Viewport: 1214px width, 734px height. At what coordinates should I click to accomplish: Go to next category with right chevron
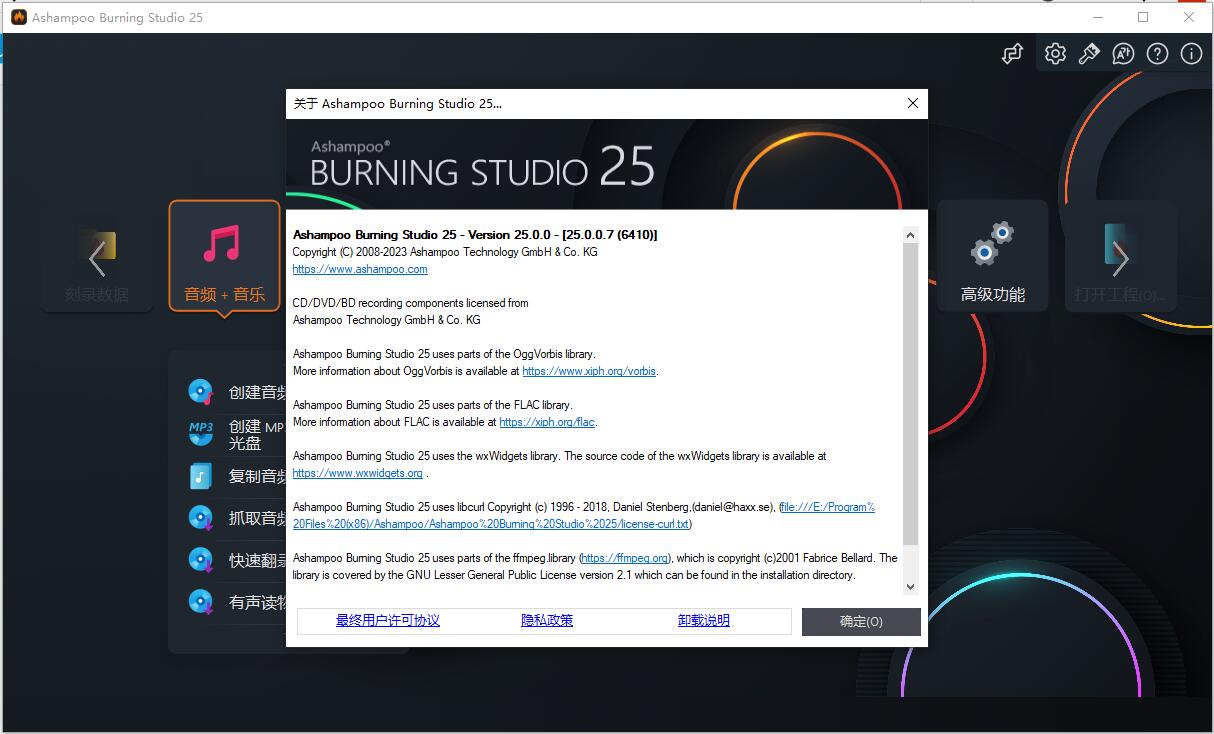coord(1120,260)
